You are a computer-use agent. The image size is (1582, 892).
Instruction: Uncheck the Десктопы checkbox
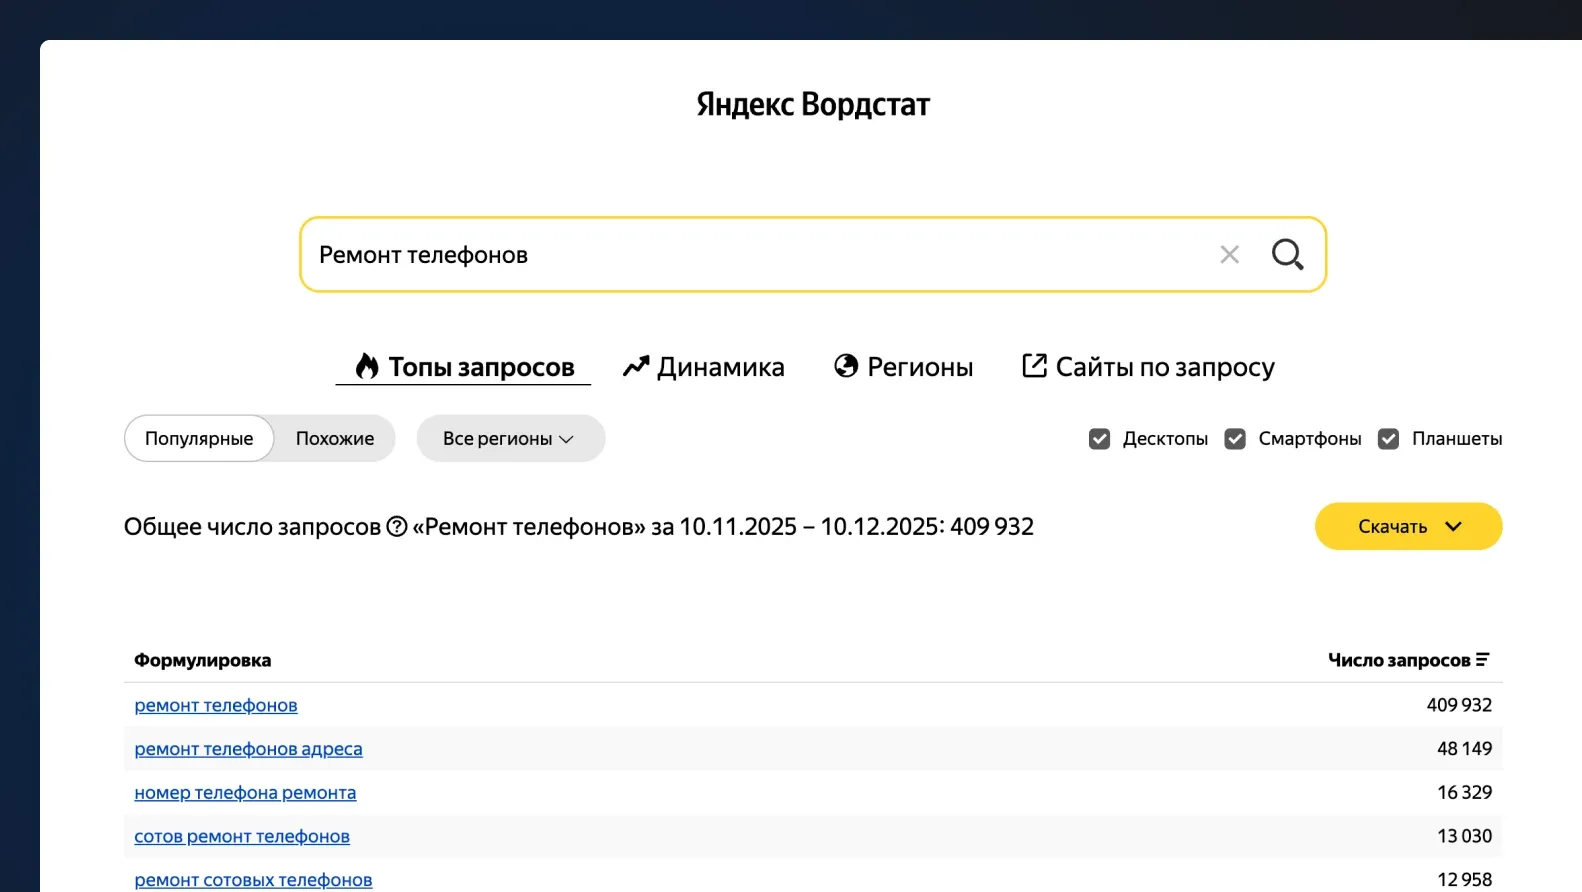pos(1099,439)
